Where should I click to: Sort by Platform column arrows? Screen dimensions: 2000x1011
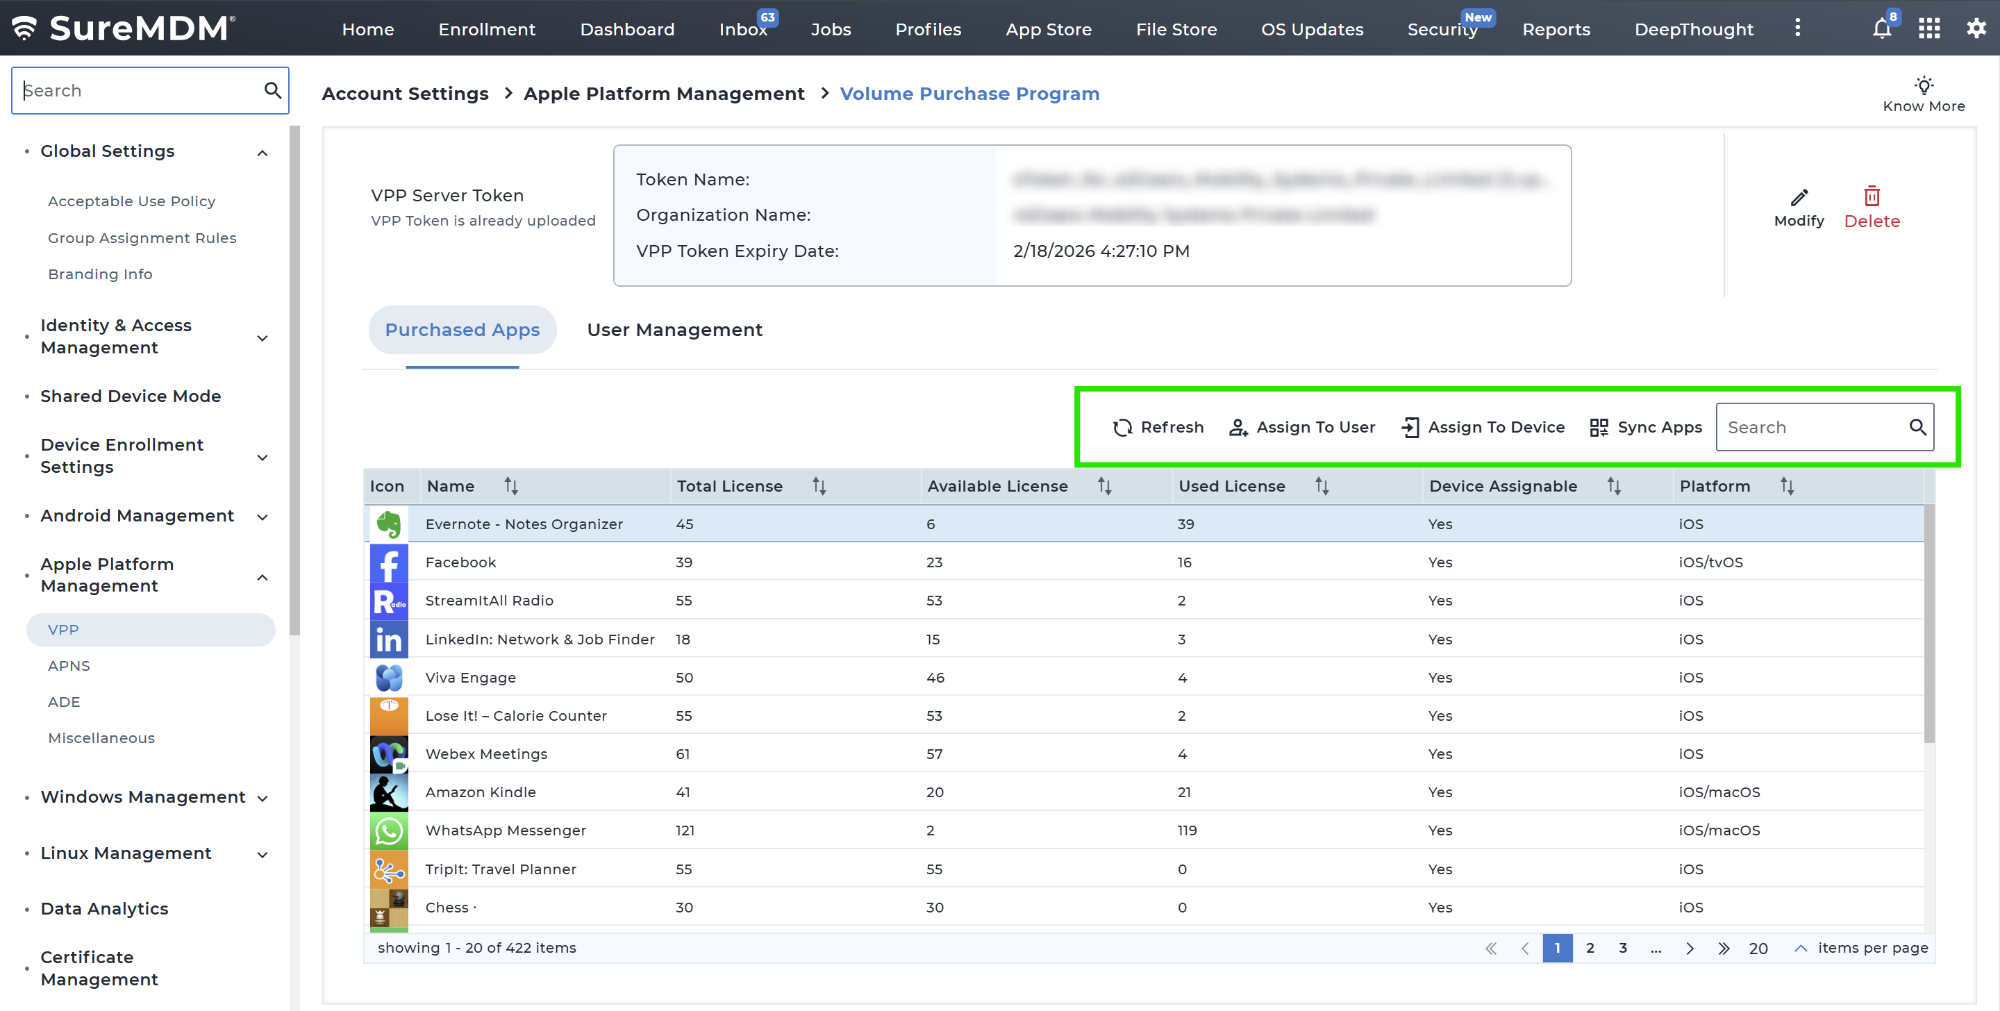pos(1787,486)
